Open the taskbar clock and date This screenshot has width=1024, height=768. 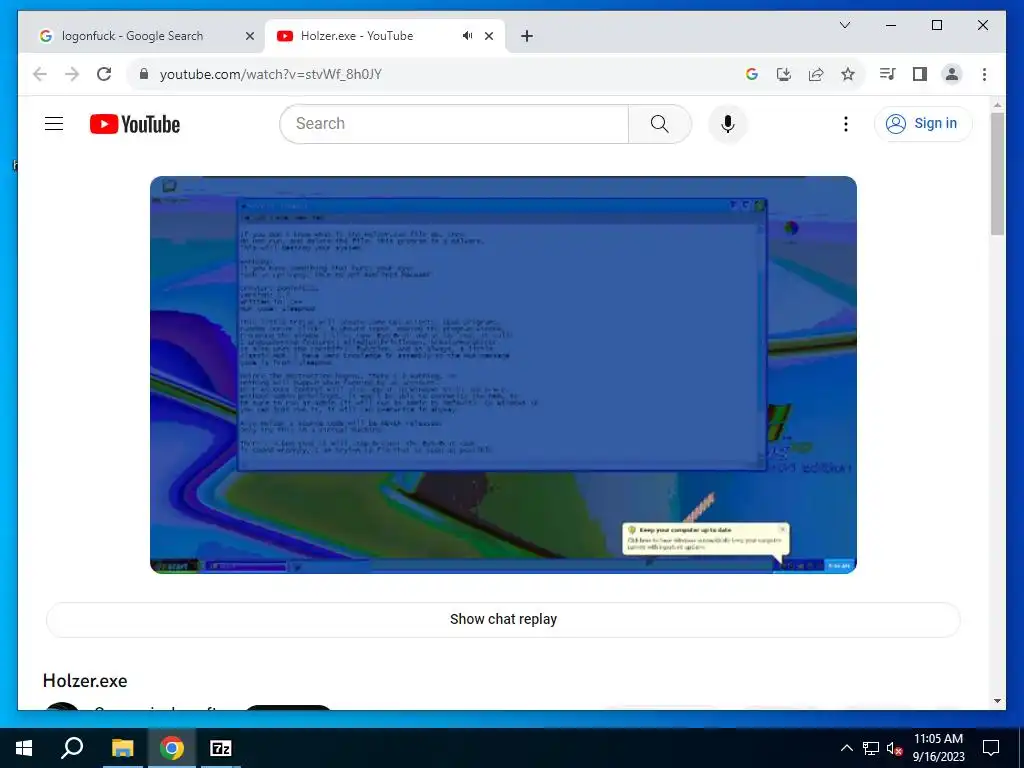[x=938, y=748]
